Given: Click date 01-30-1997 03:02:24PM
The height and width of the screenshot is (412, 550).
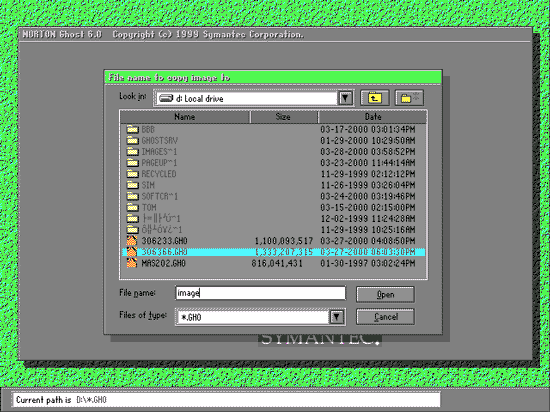Looking at the screenshot, I should (x=368, y=263).
